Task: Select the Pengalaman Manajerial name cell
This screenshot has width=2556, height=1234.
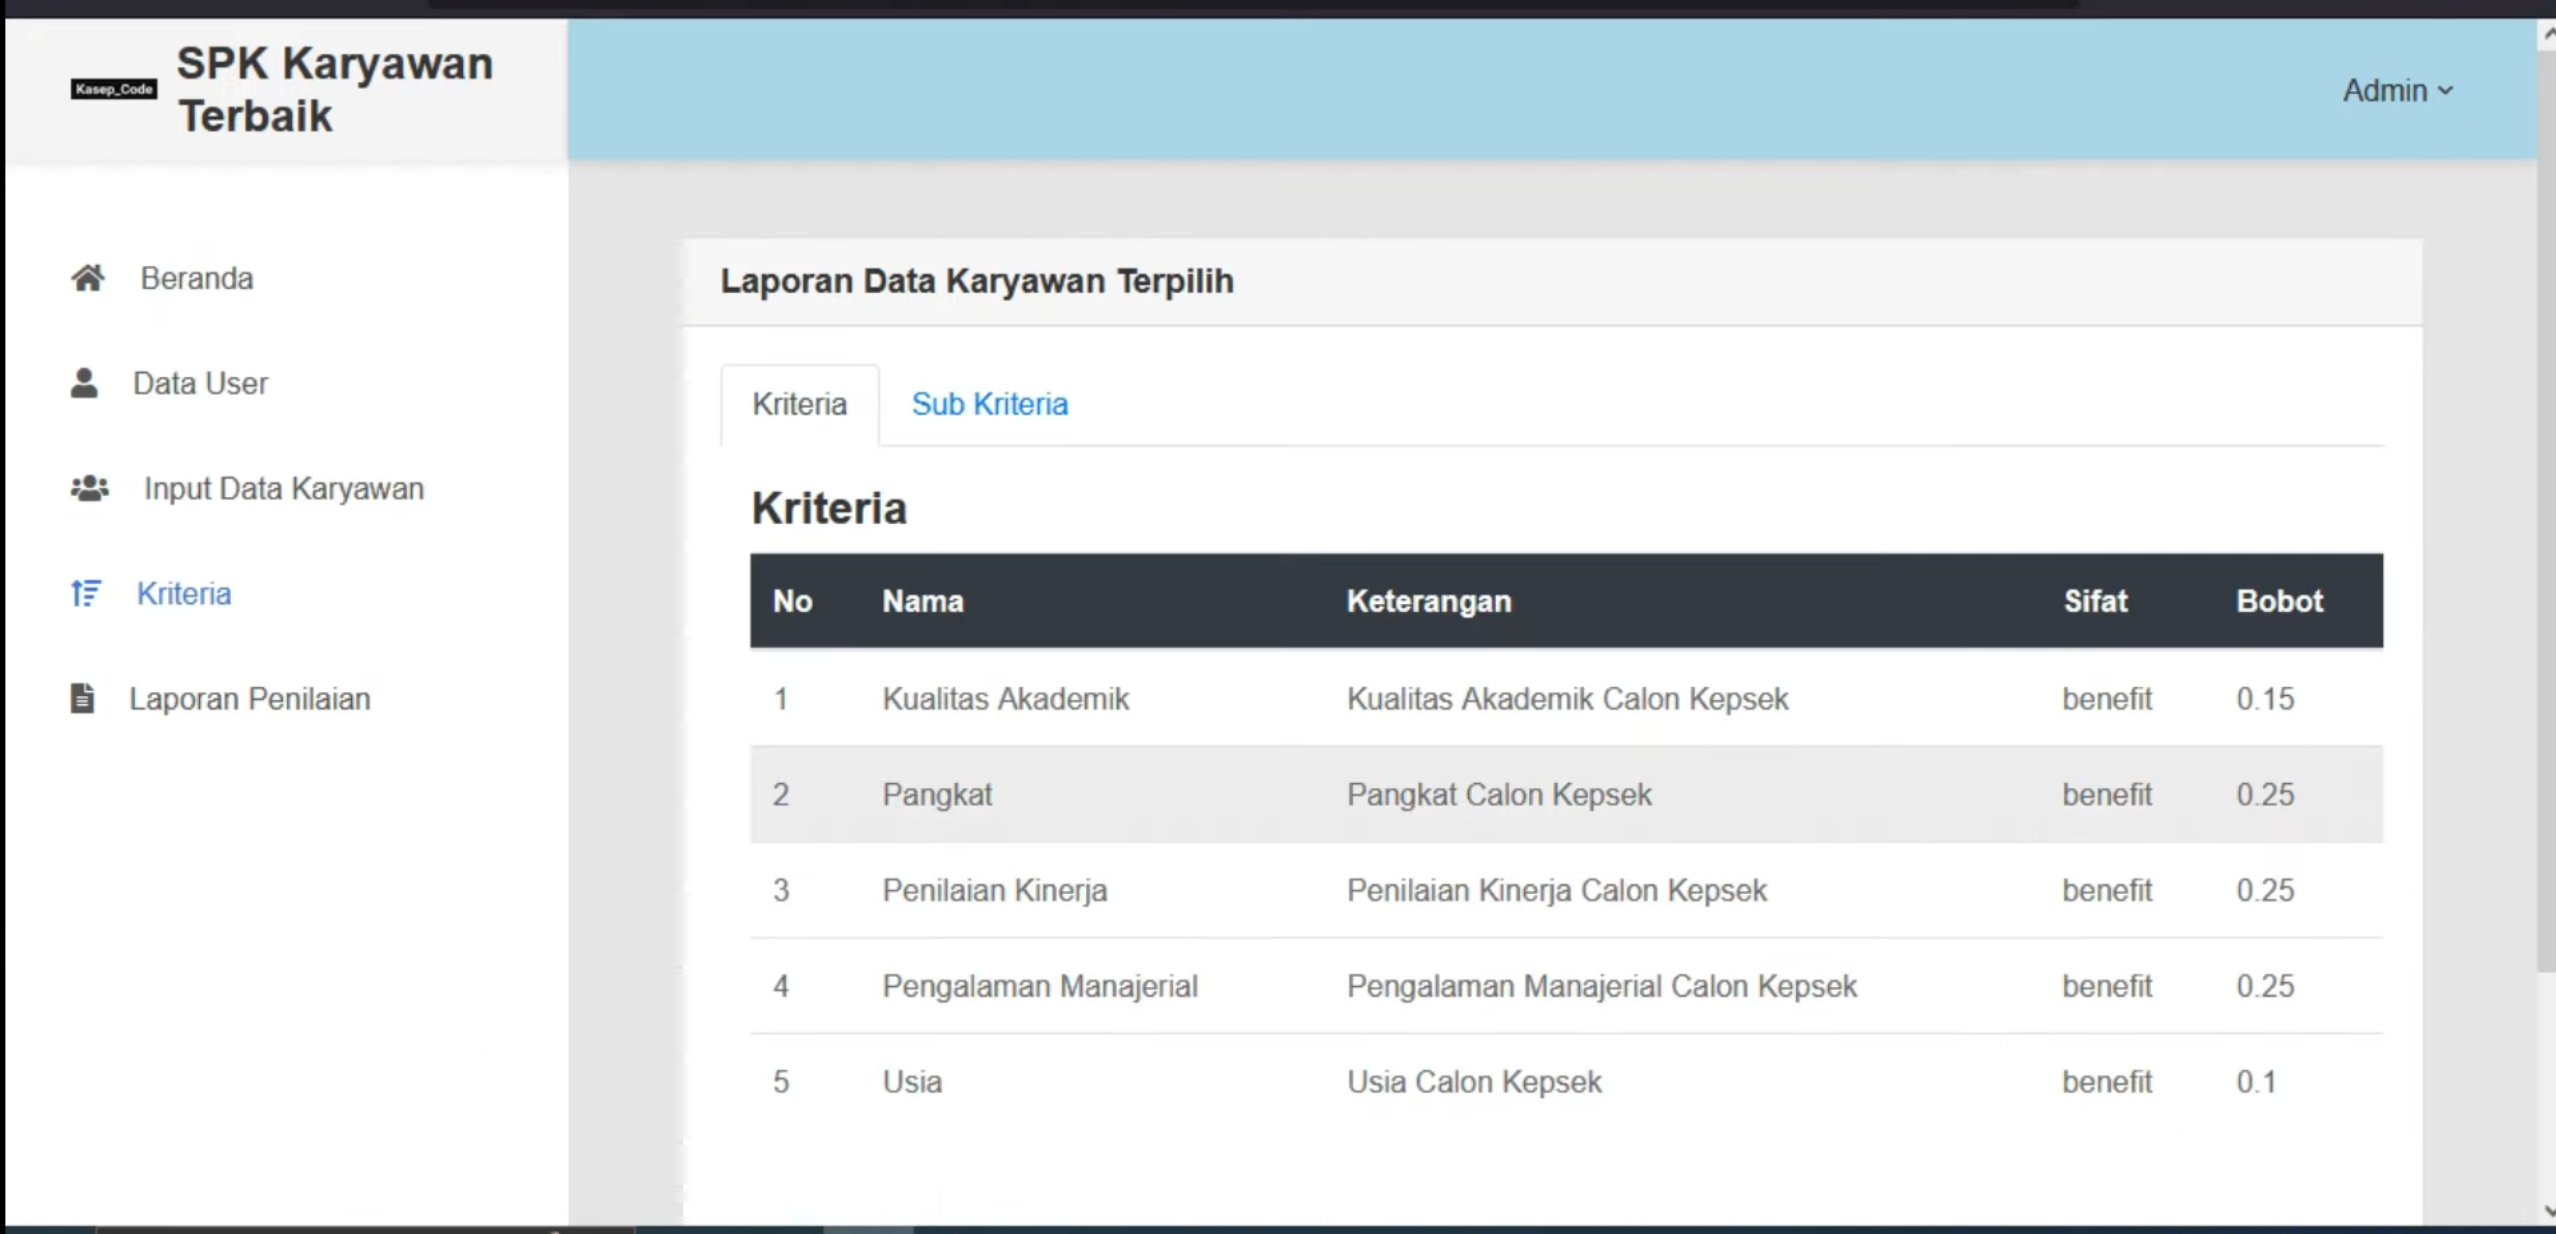Action: [1039, 986]
